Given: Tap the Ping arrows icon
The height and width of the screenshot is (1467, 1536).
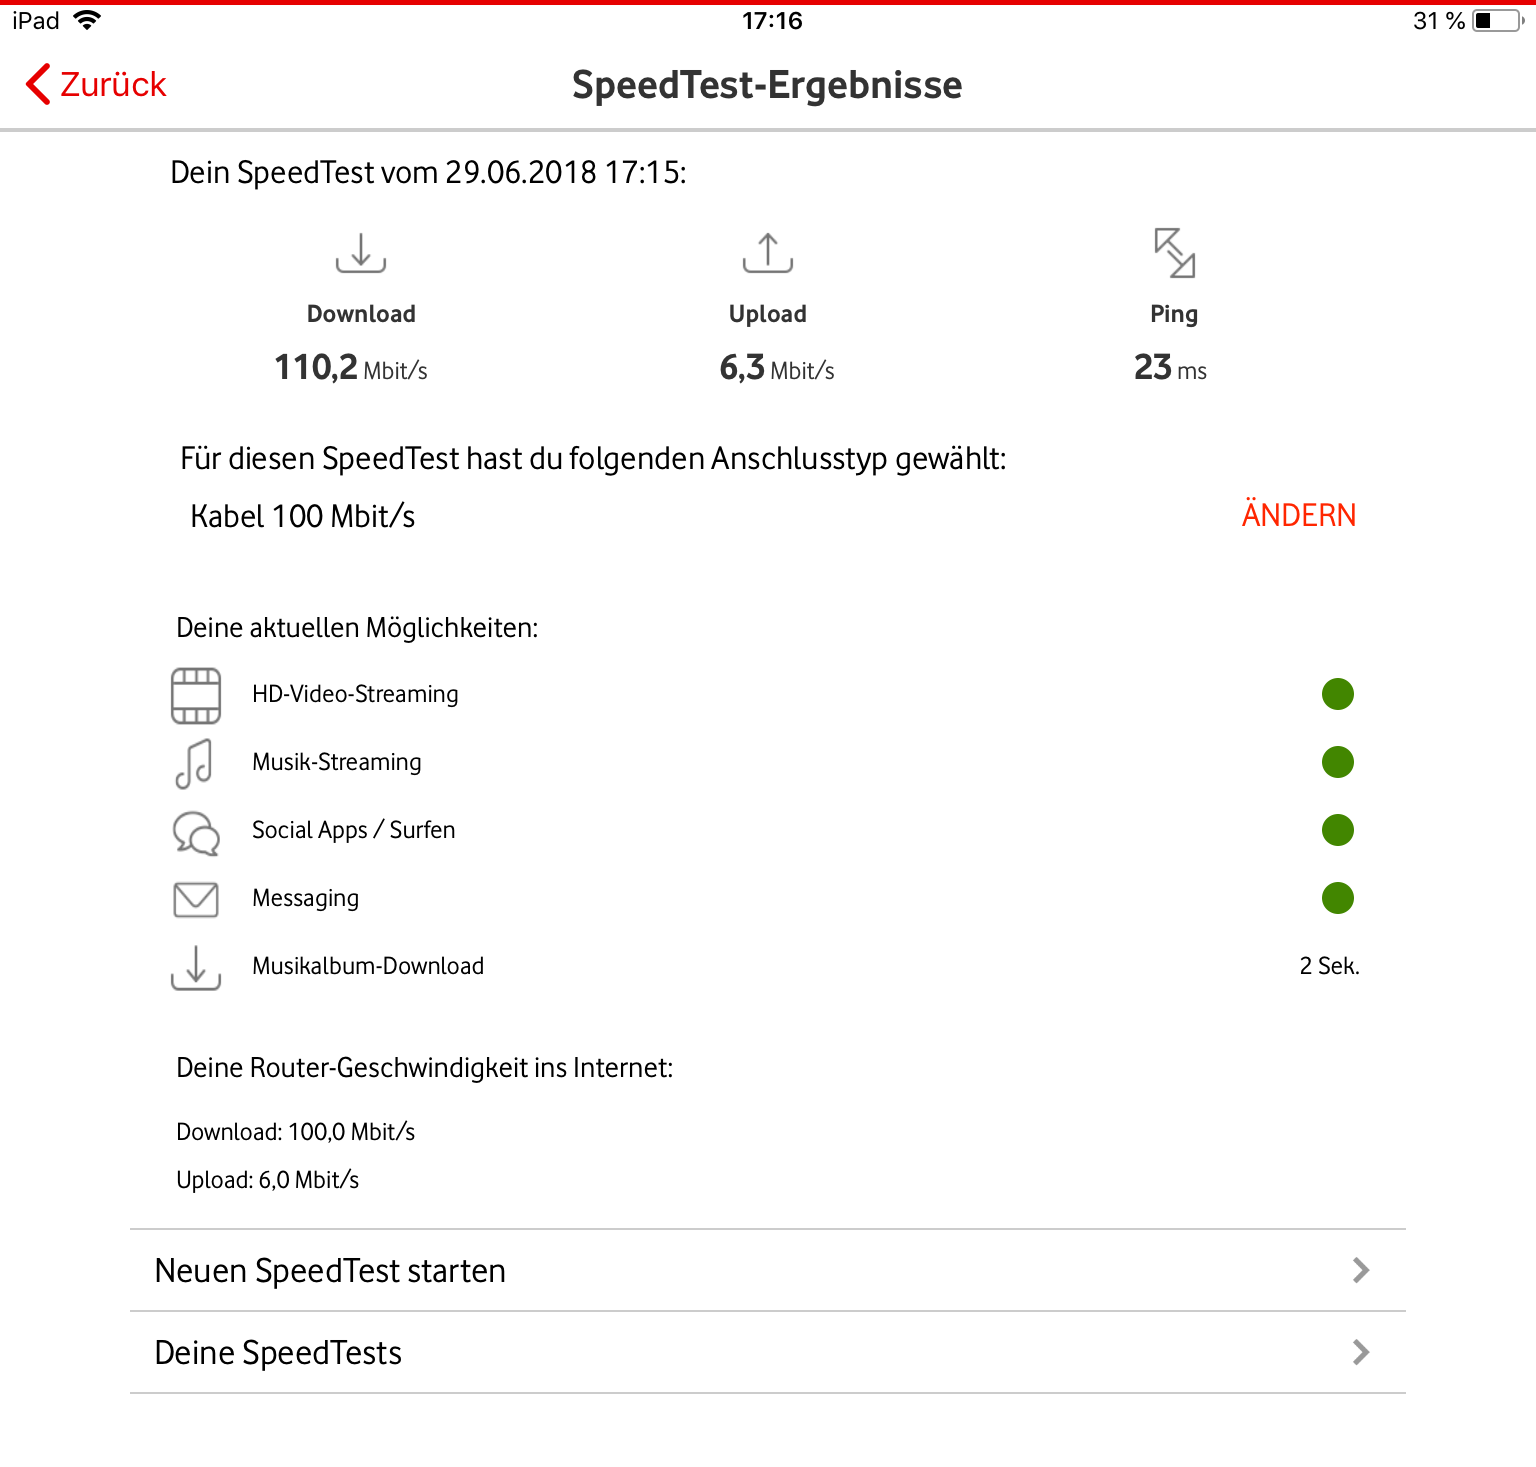Looking at the screenshot, I should pos(1174,252).
